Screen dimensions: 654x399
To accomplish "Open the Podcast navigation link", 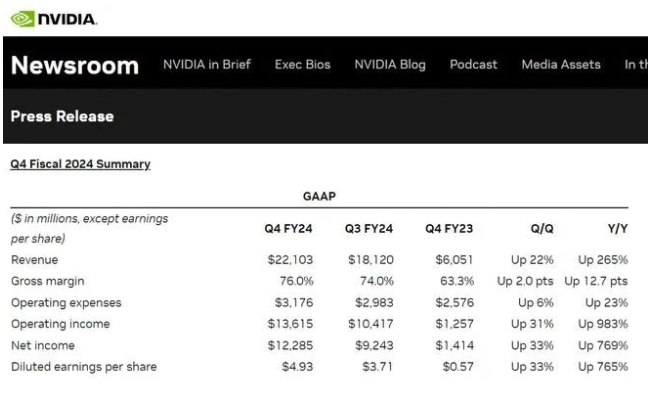I will (x=473, y=65).
